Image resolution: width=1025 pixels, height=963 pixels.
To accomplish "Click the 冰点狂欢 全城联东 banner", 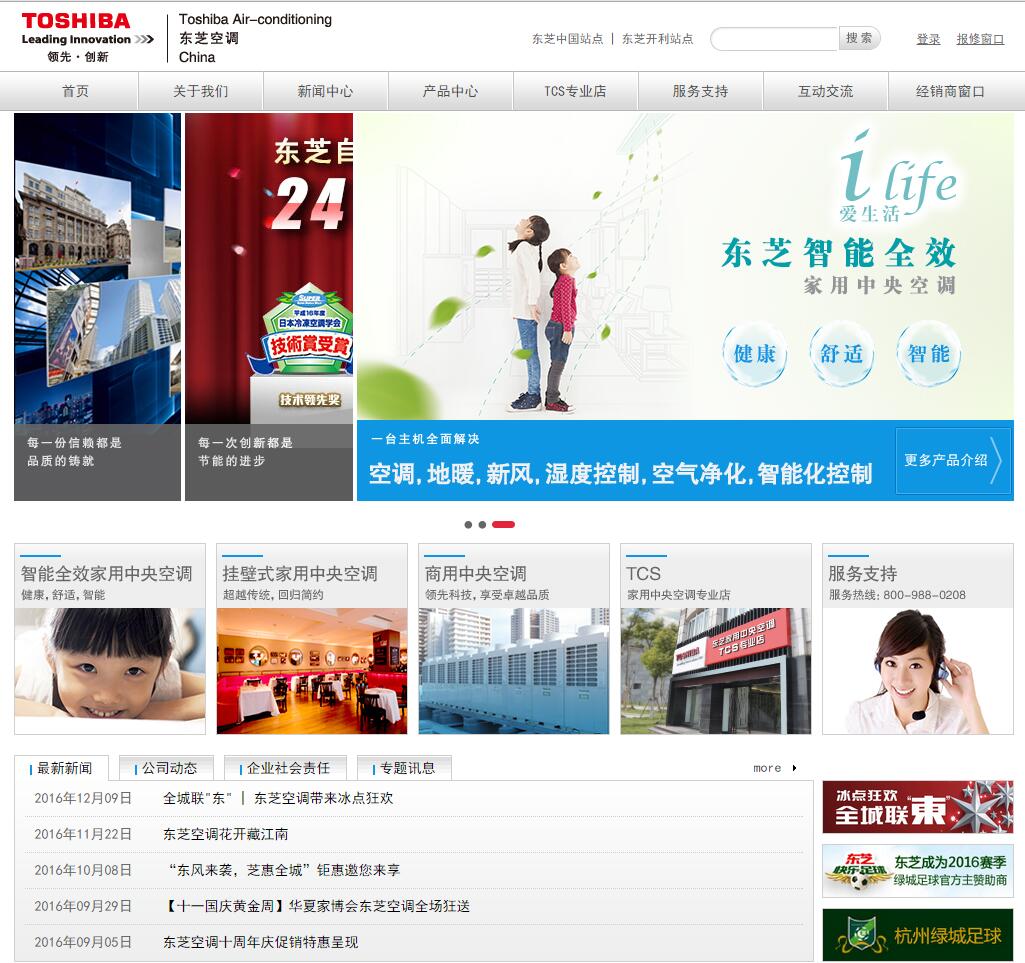I will pos(918,807).
